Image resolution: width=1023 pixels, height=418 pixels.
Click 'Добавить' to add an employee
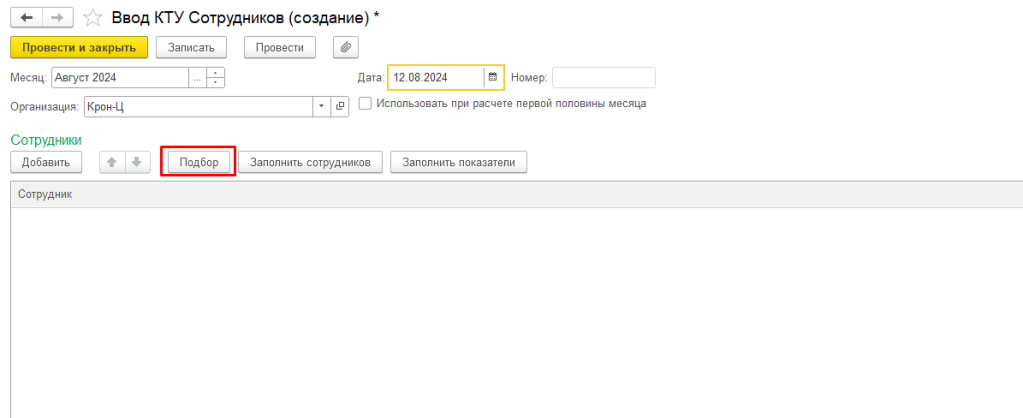[x=46, y=162]
